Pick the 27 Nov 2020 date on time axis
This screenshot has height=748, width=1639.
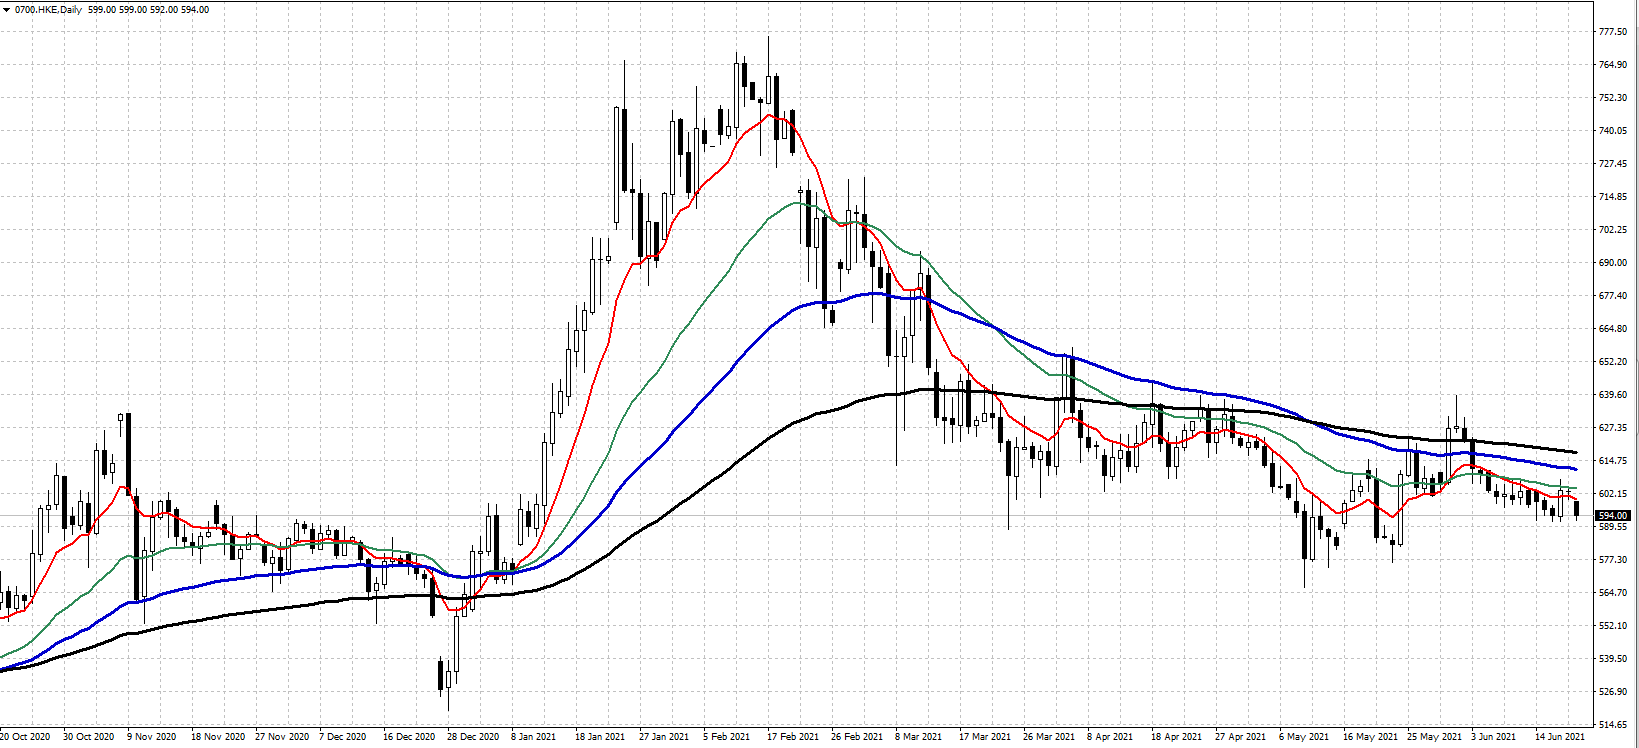(282, 737)
